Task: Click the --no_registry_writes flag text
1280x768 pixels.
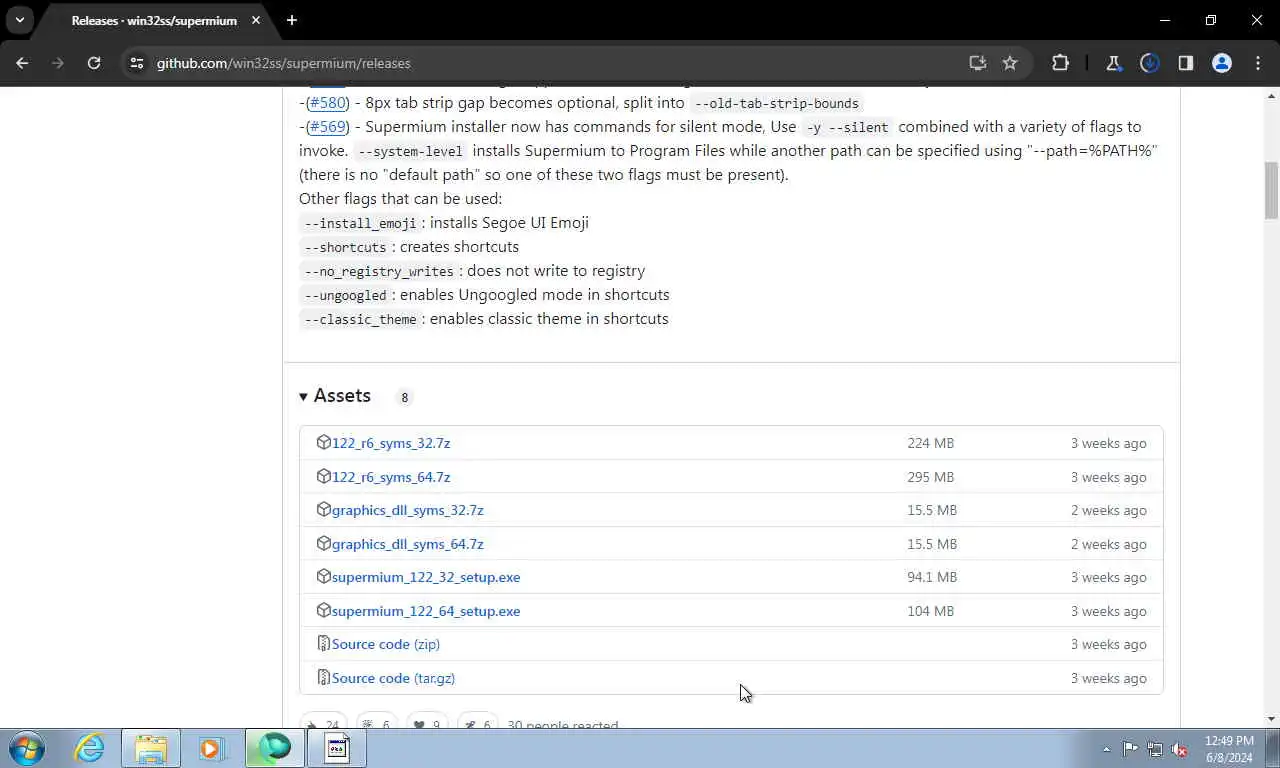Action: 379,271
